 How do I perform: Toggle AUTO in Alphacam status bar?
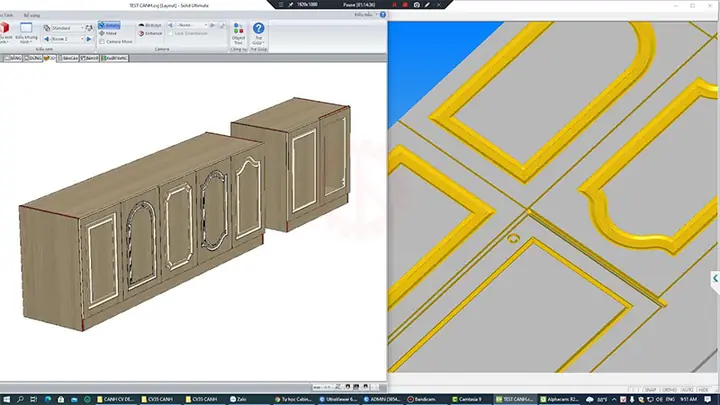point(687,390)
